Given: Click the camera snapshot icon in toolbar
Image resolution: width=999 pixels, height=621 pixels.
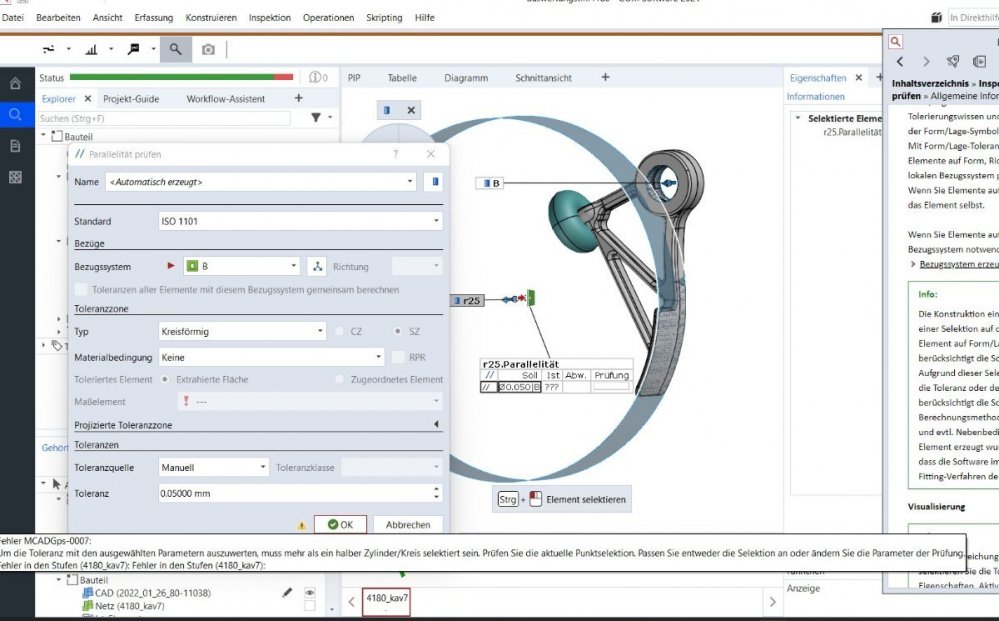Looking at the screenshot, I should (x=208, y=49).
